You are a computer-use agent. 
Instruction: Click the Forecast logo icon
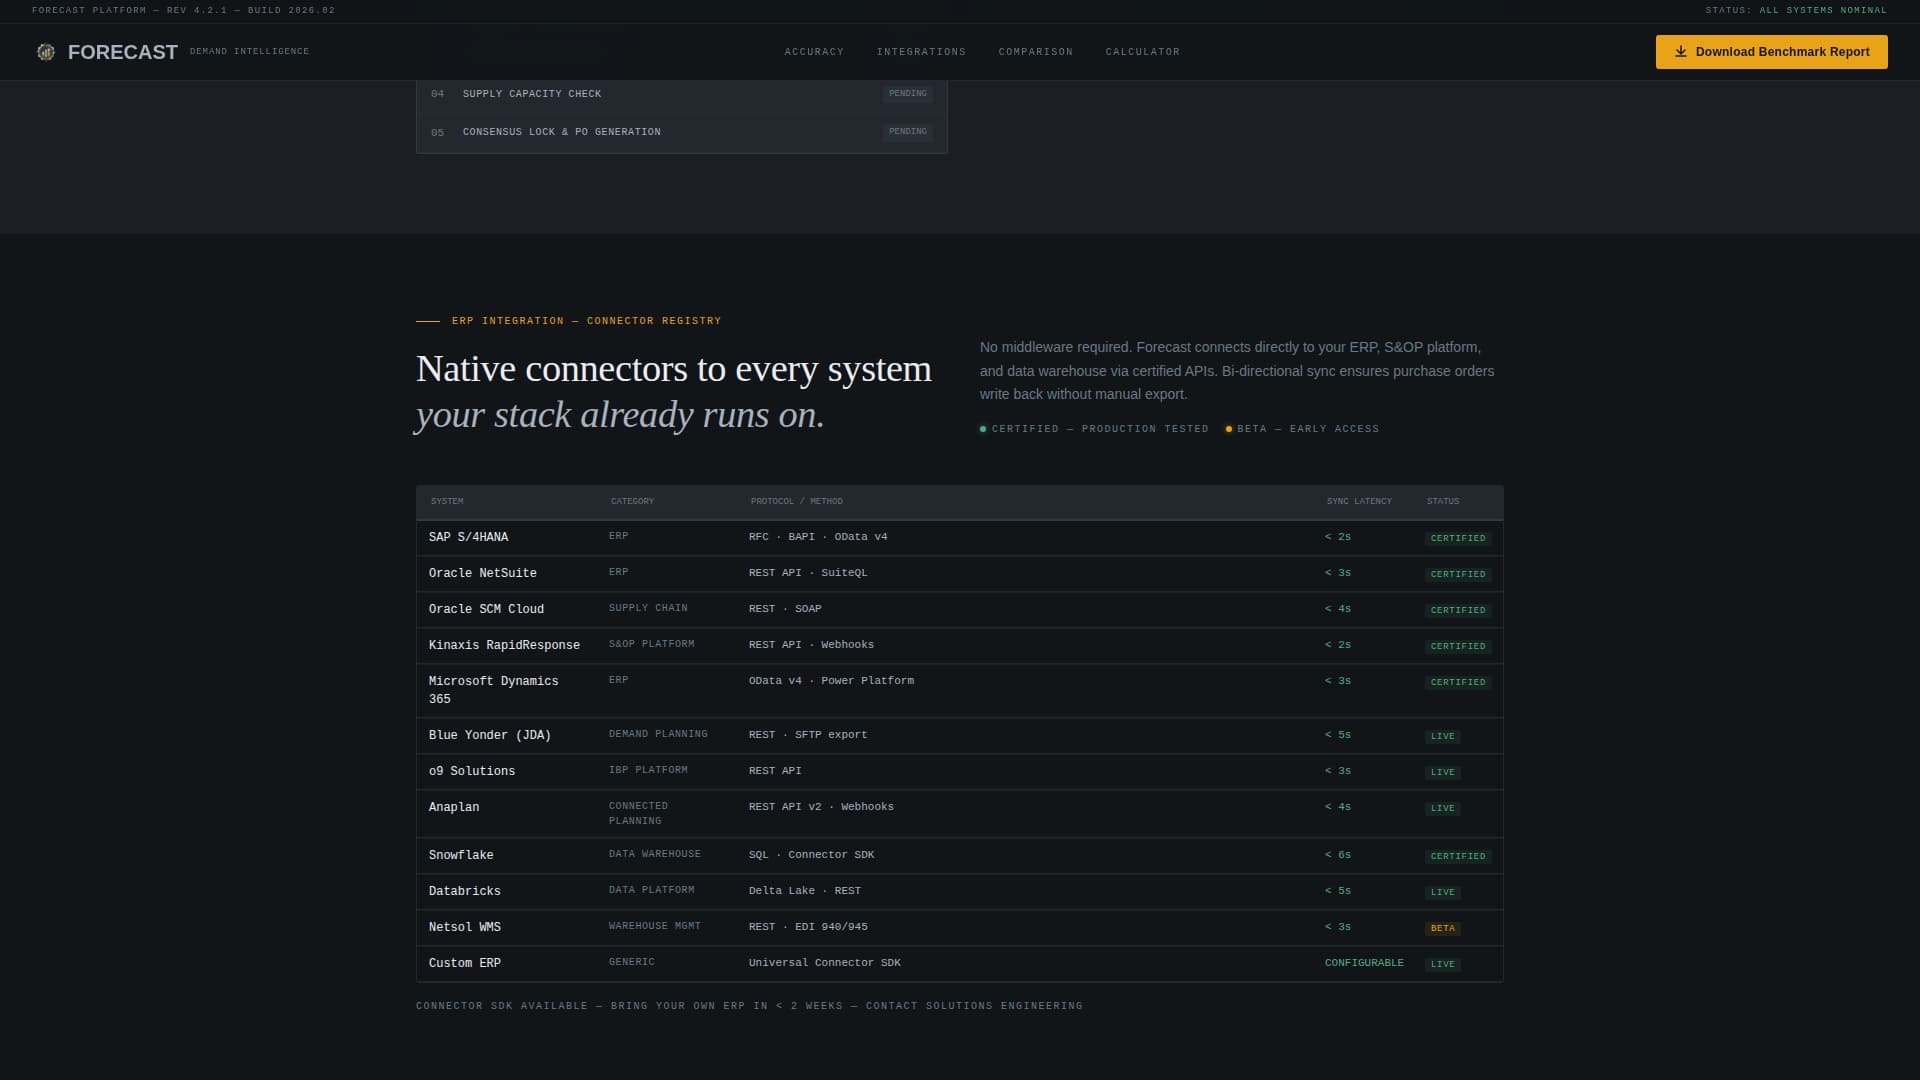tap(46, 52)
